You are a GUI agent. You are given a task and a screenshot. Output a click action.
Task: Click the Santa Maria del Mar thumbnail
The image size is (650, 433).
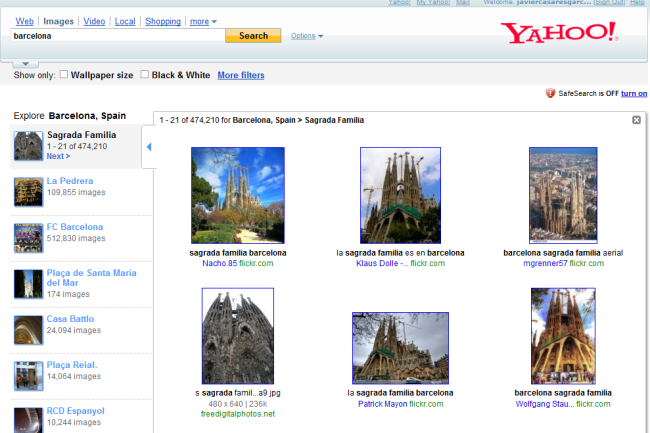click(28, 284)
